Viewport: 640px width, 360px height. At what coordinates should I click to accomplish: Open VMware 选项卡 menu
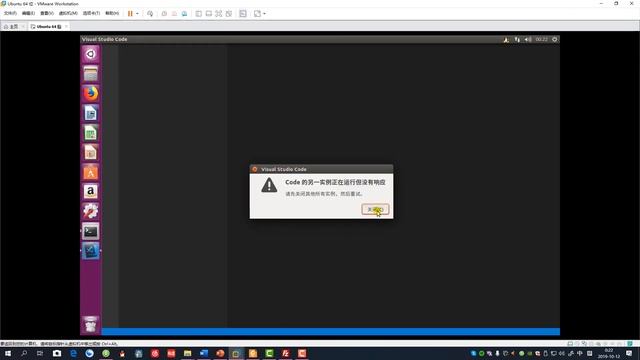point(91,13)
